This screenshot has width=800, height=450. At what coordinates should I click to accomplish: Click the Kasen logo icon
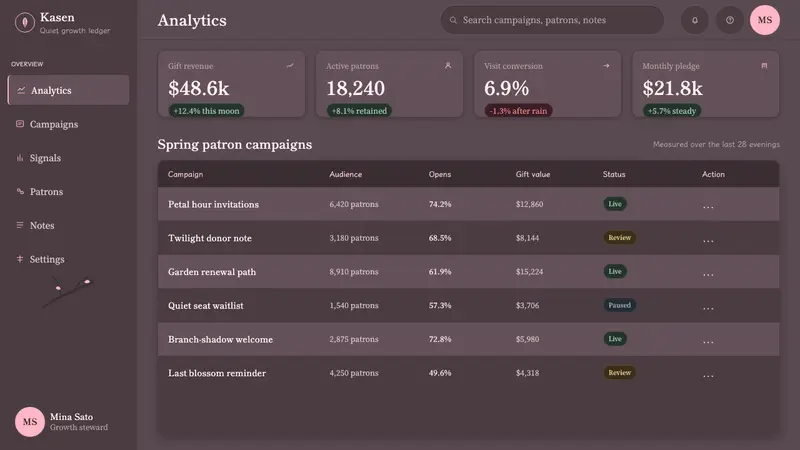(x=24, y=22)
